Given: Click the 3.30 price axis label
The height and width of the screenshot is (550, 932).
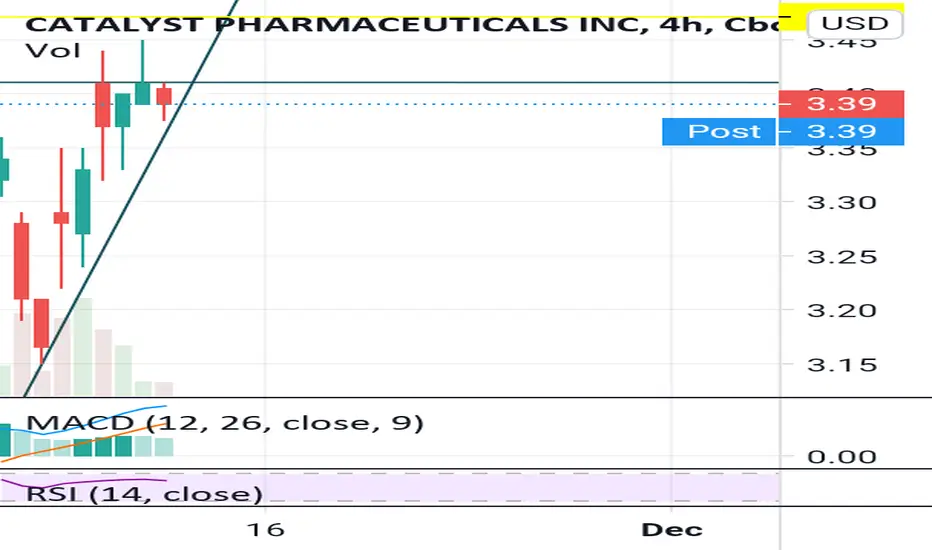Looking at the screenshot, I should pyautogui.click(x=841, y=202).
